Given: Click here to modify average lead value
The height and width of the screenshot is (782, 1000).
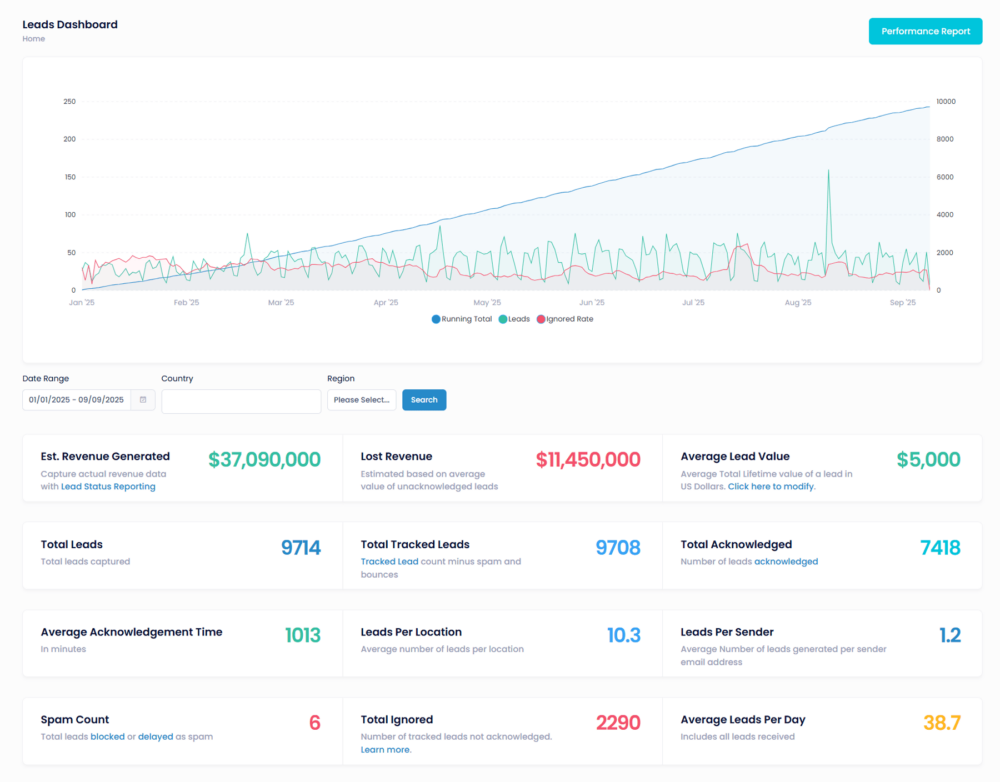Looking at the screenshot, I should pyautogui.click(x=771, y=487).
